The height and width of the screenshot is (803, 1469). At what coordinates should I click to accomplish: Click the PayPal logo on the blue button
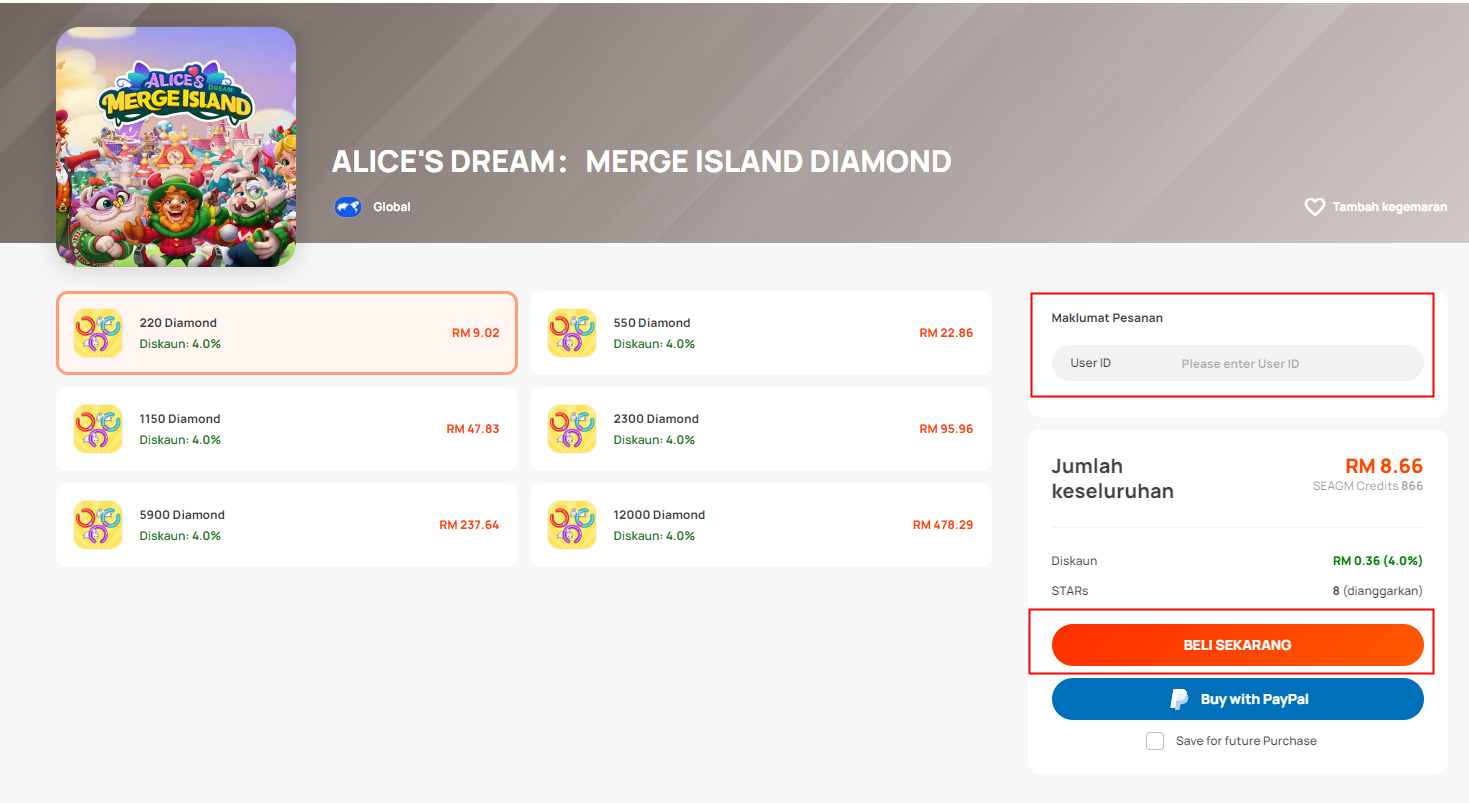pos(1180,699)
